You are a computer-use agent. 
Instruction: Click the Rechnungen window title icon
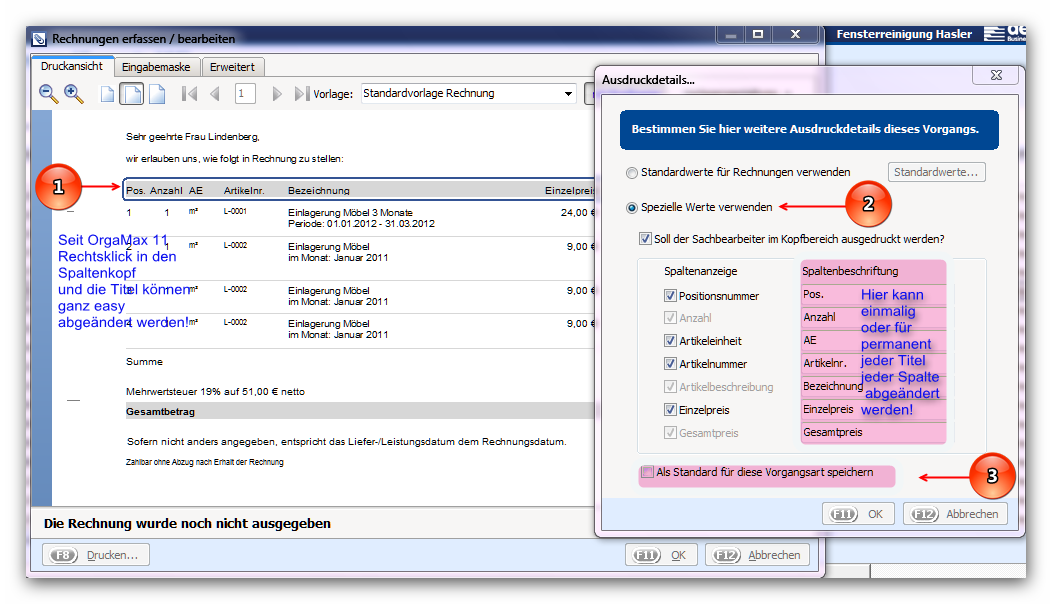(40, 39)
